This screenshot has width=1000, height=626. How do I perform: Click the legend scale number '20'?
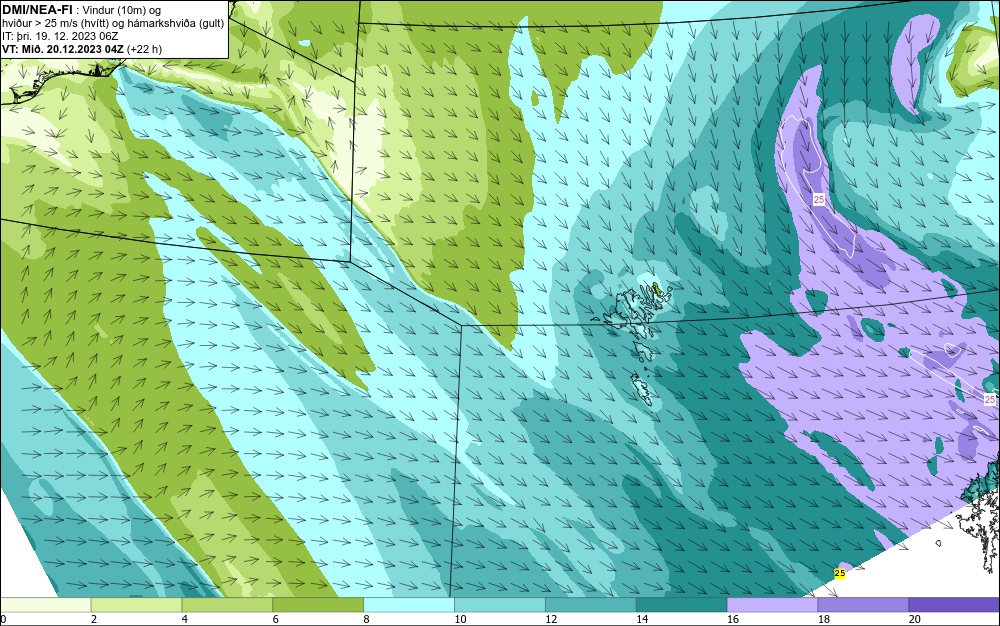point(915,619)
